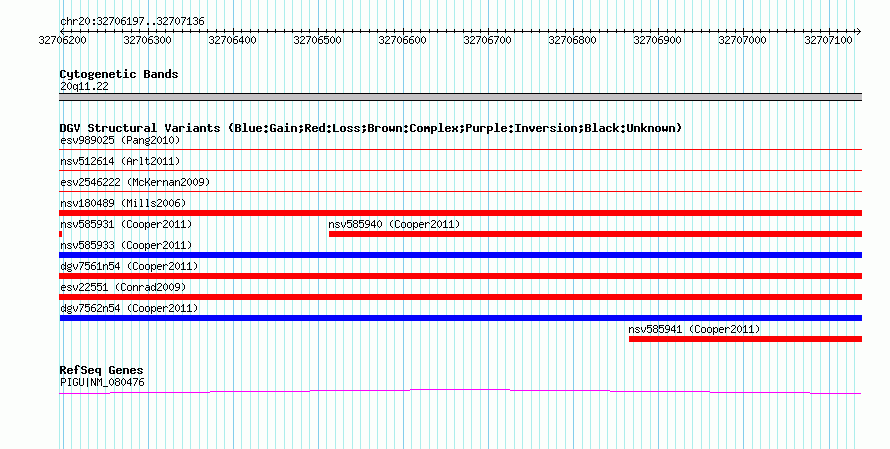Open variant nsv585931 (Cooper2011)
Image resolution: width=890 pixels, height=449 pixels.
tap(126, 224)
